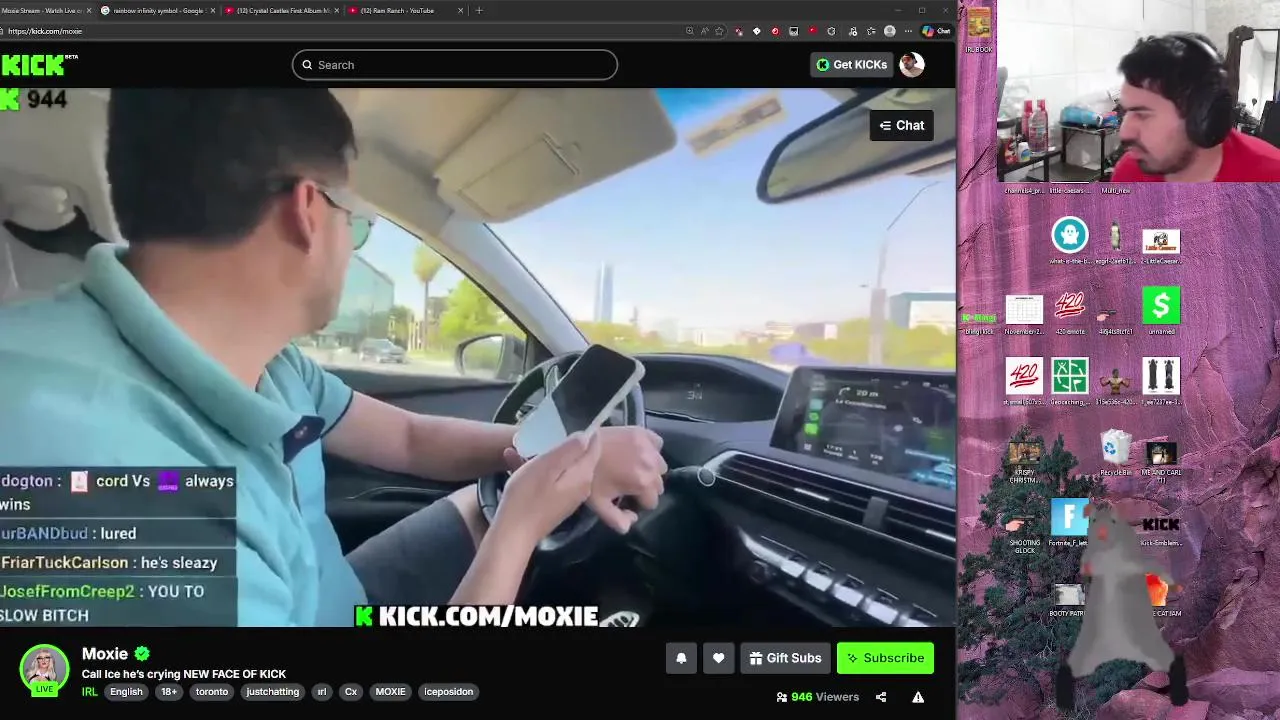Open the Little Caesars image desktop icon
Viewport: 1280px width, 720px height.
(x=1161, y=246)
